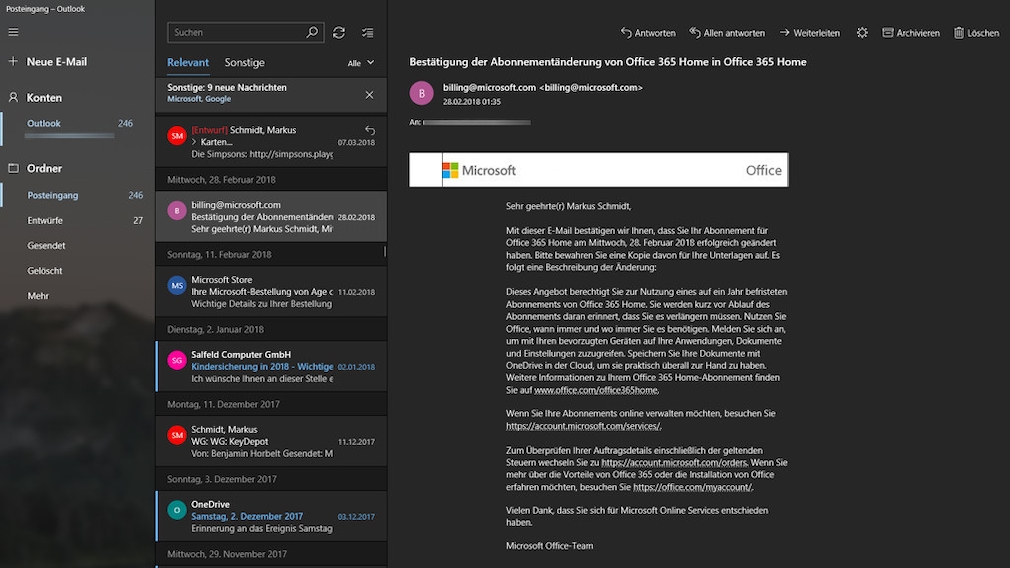Viewport: 1010px width, 568px height.
Task: Switch to the Relevant tab
Action: [187, 62]
